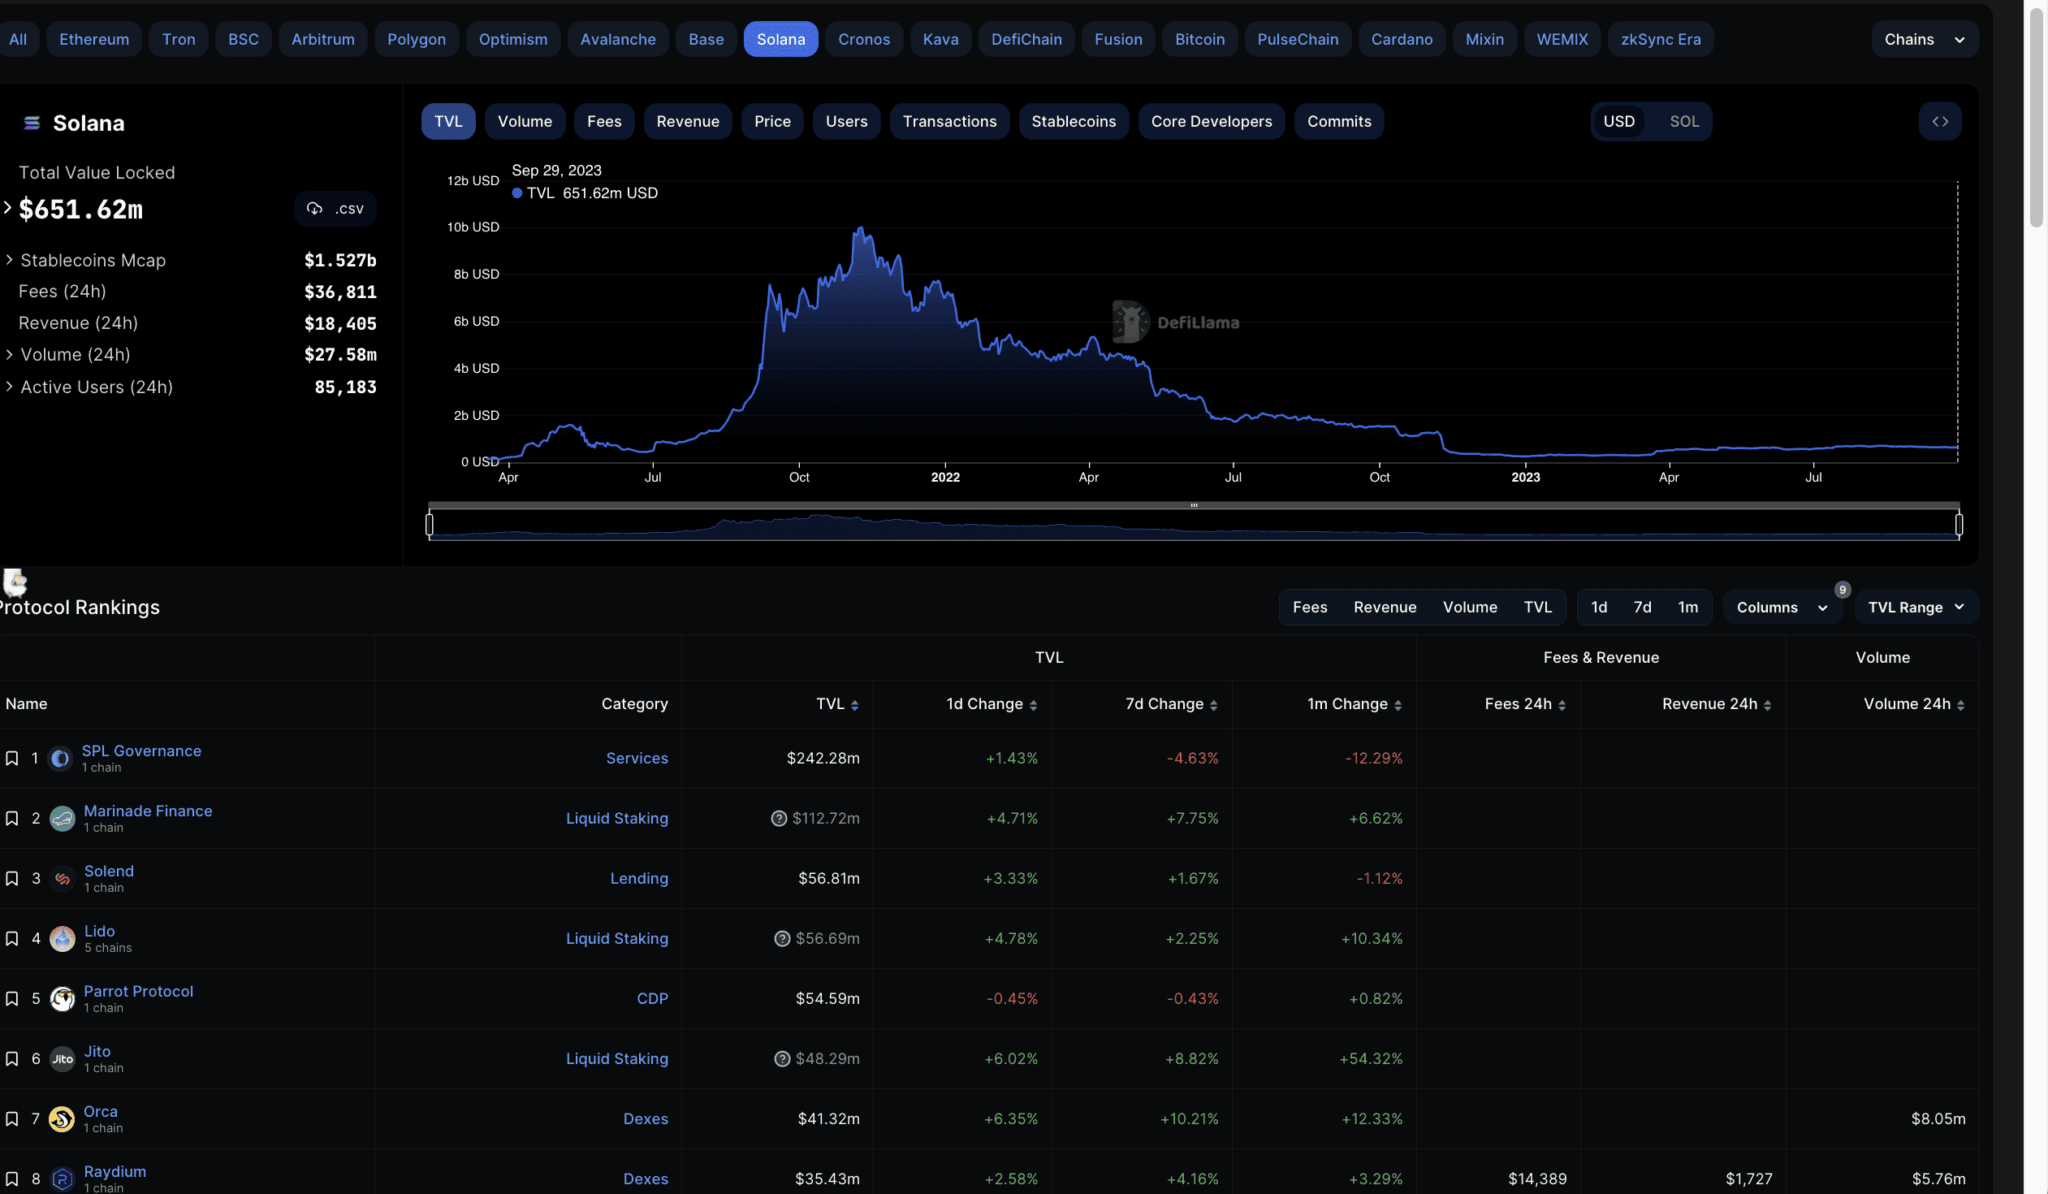The width and height of the screenshot is (2048, 1194).
Task: Sort by the TVL column arrows
Action: (854, 705)
